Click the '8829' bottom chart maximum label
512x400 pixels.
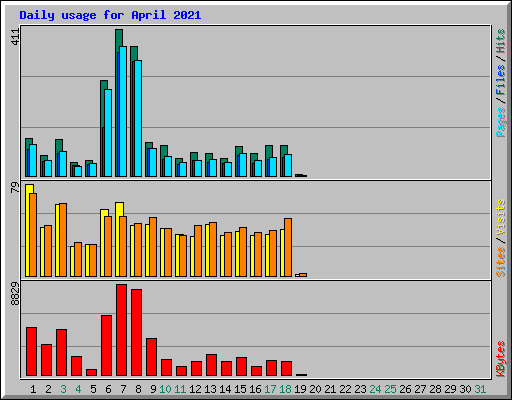[x=15, y=294]
